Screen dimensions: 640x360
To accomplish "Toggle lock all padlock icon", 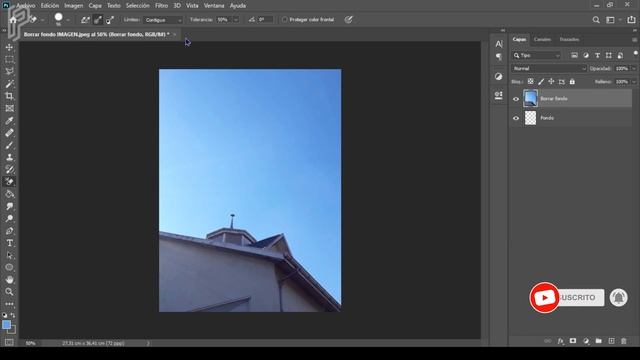I will pos(572,82).
